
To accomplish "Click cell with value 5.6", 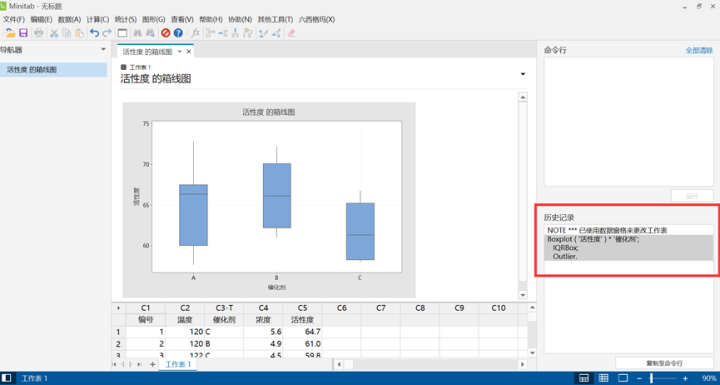I will pyautogui.click(x=263, y=332).
